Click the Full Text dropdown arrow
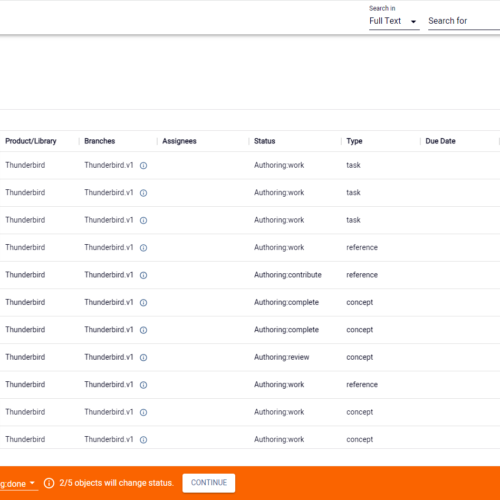This screenshot has height=500, width=500. click(413, 22)
